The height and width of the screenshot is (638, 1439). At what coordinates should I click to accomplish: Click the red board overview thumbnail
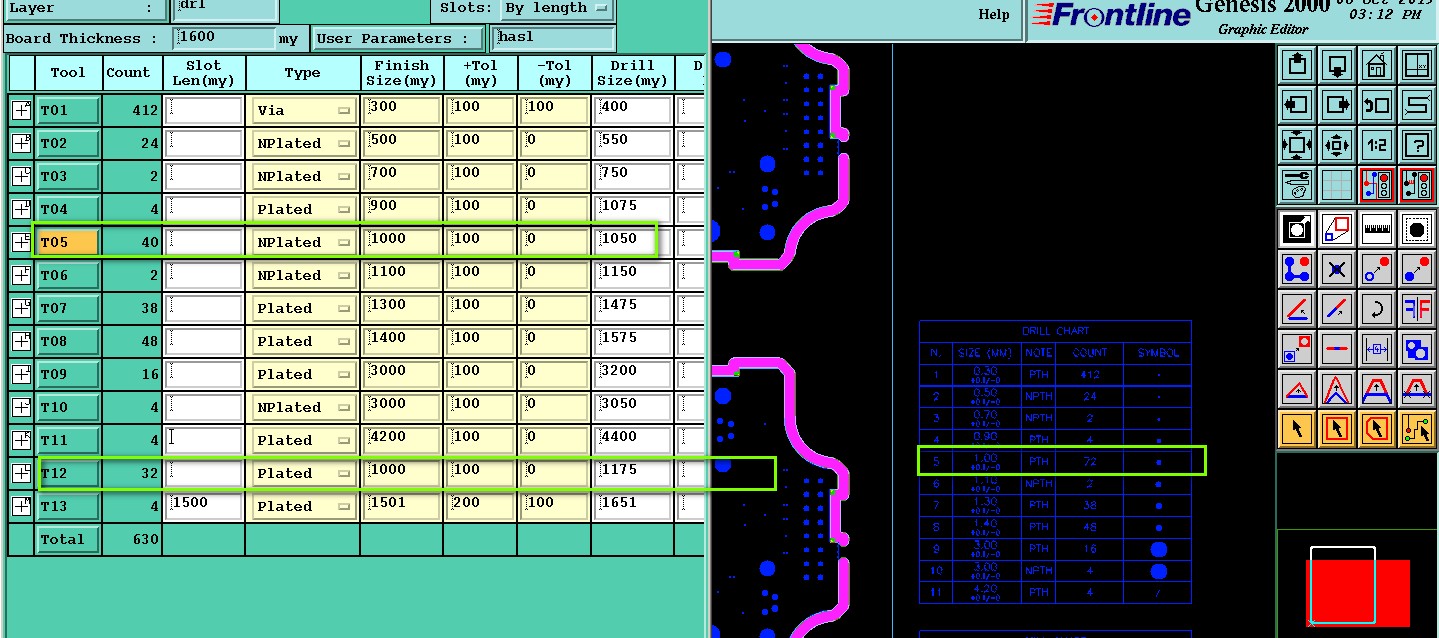click(x=1357, y=591)
